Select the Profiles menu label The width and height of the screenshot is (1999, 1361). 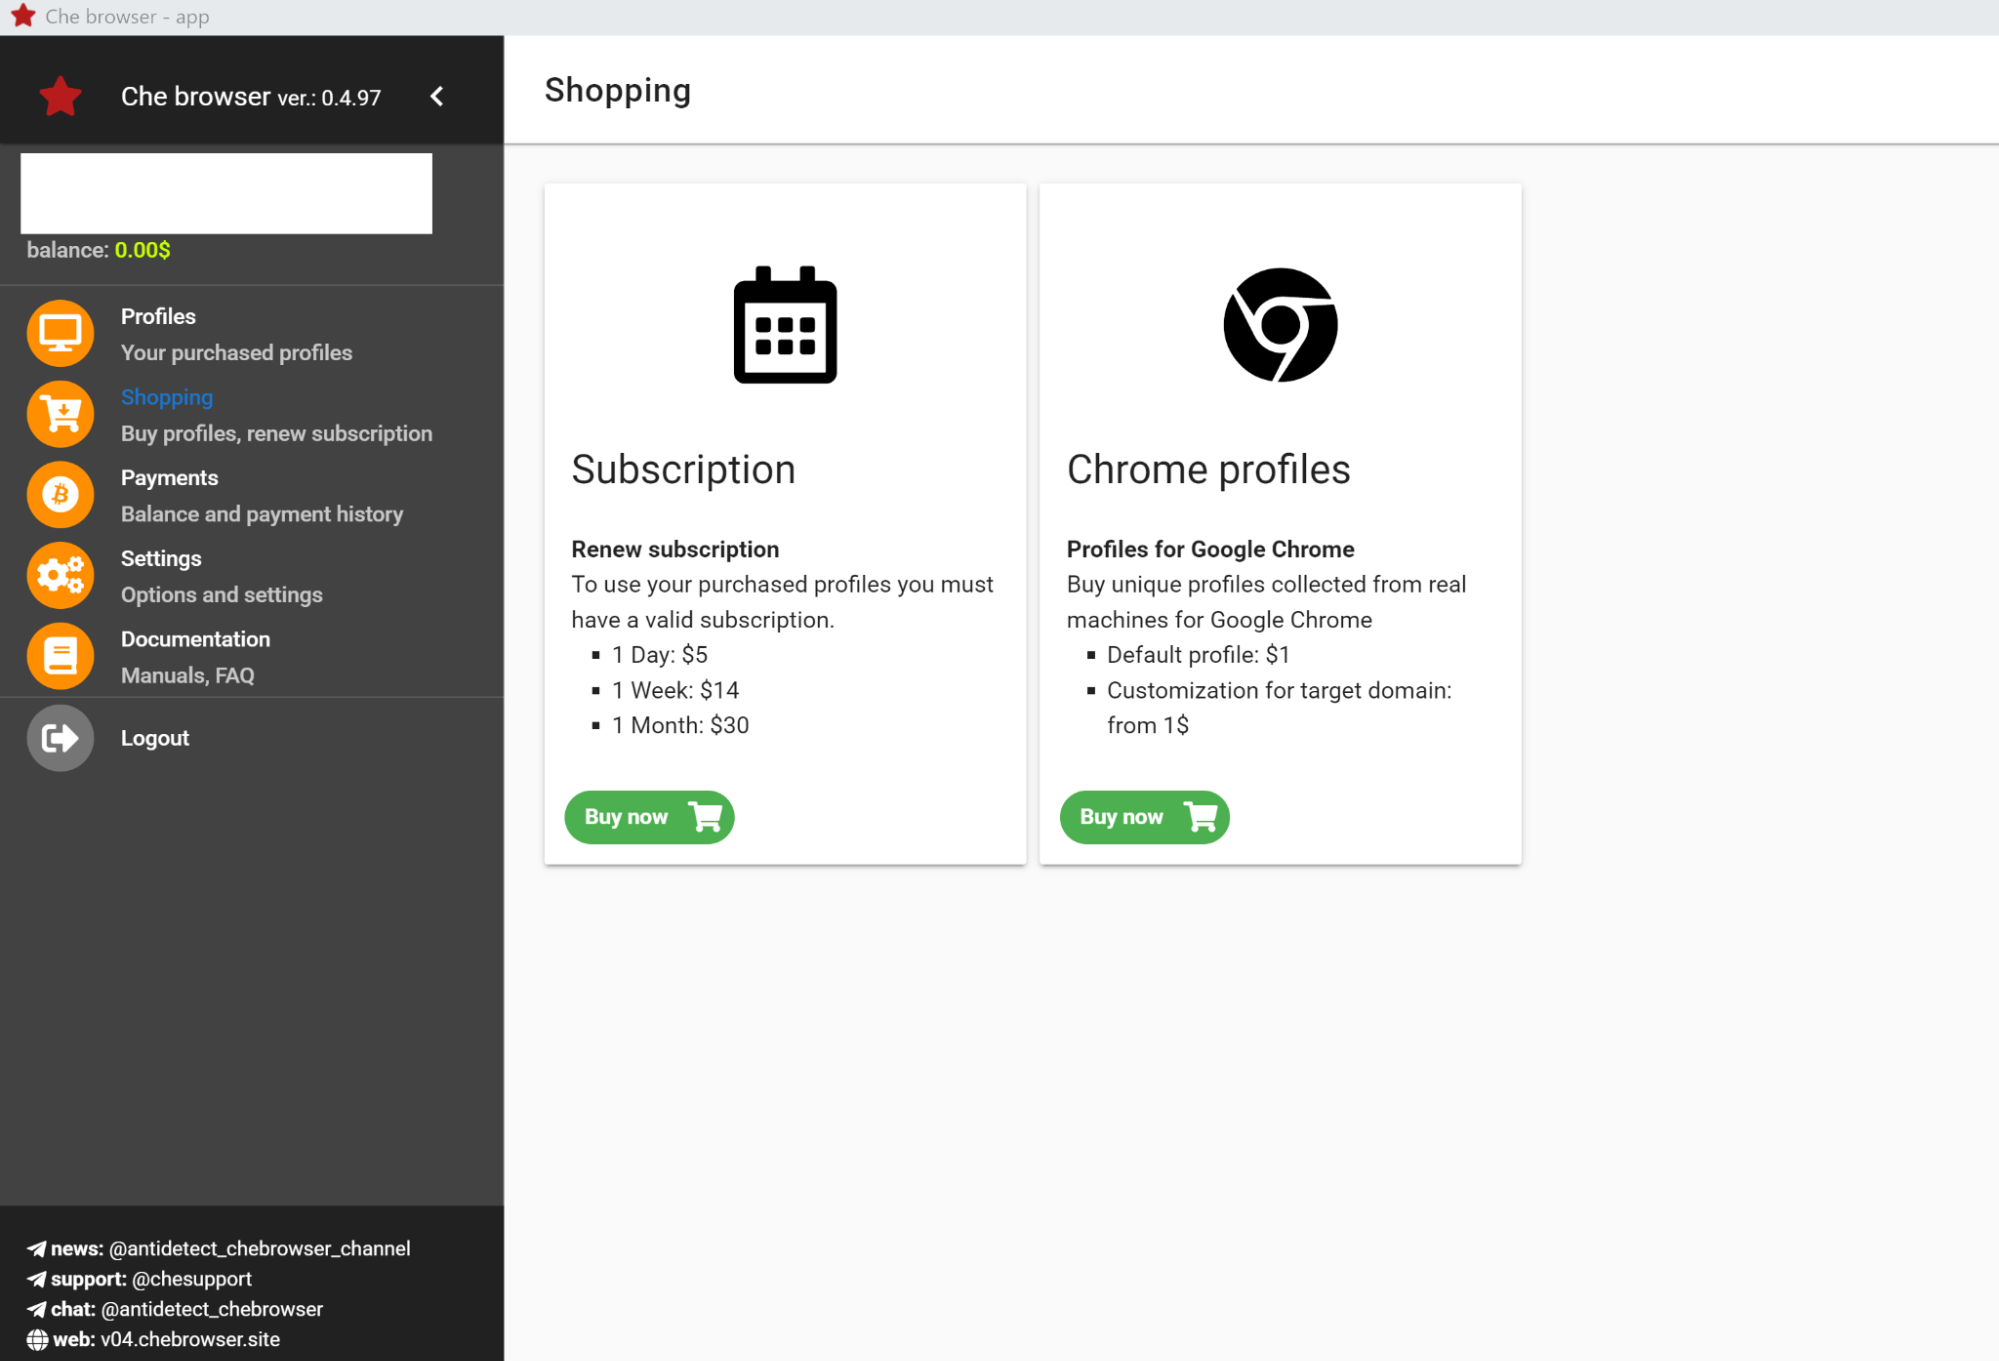158,316
